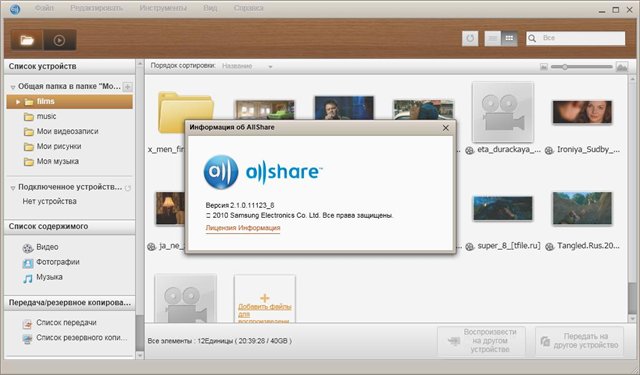
Task: Open the sort order Название dropdown
Action: pyautogui.click(x=247, y=66)
